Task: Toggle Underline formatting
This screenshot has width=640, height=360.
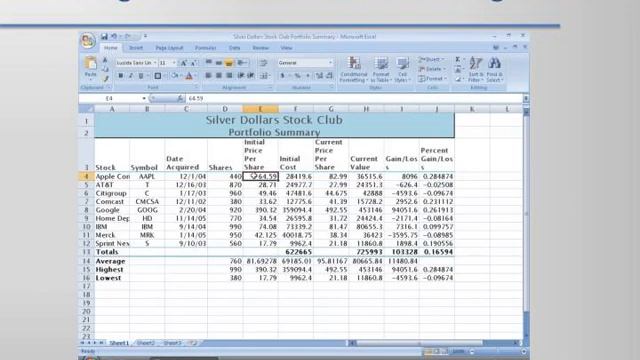Action: (x=141, y=76)
